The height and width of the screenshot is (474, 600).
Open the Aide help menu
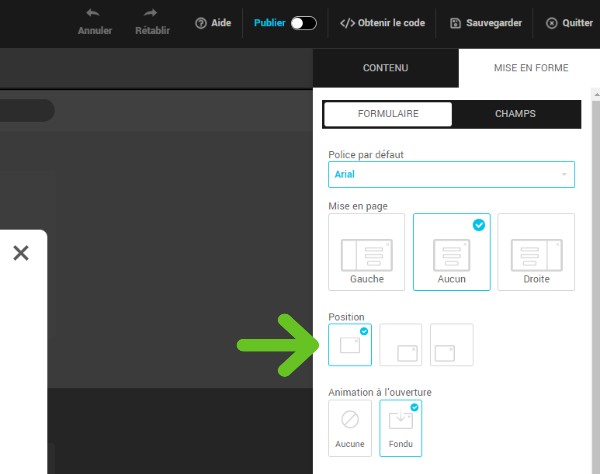tap(213, 23)
